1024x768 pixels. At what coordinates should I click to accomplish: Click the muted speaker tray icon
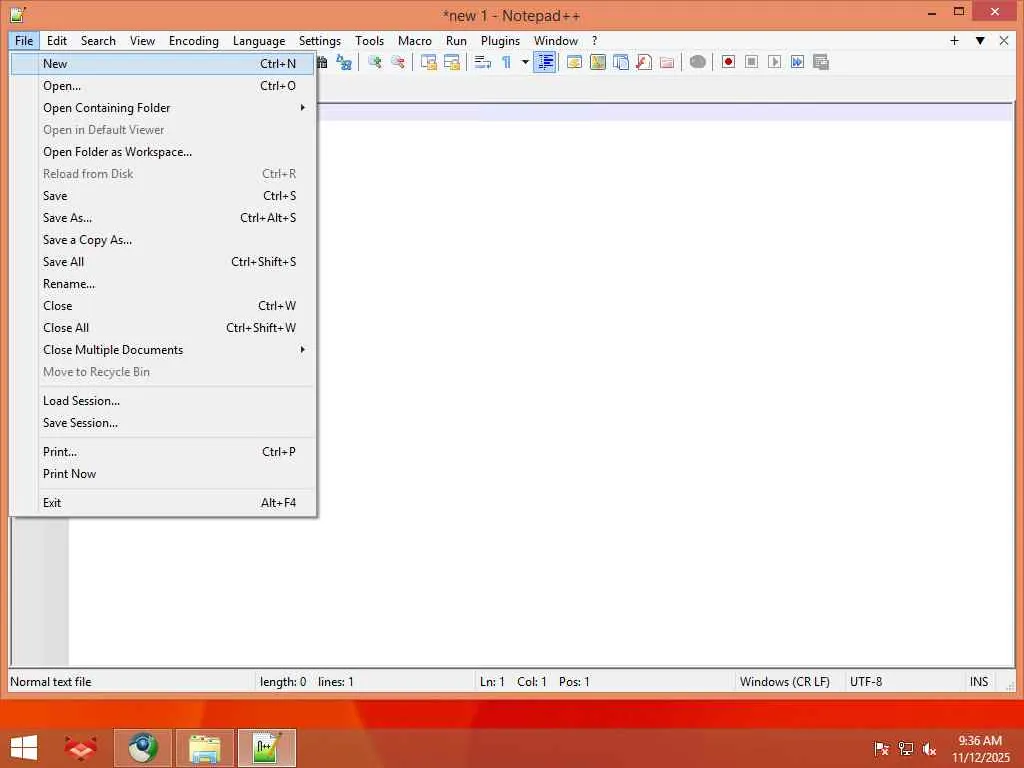[929, 749]
